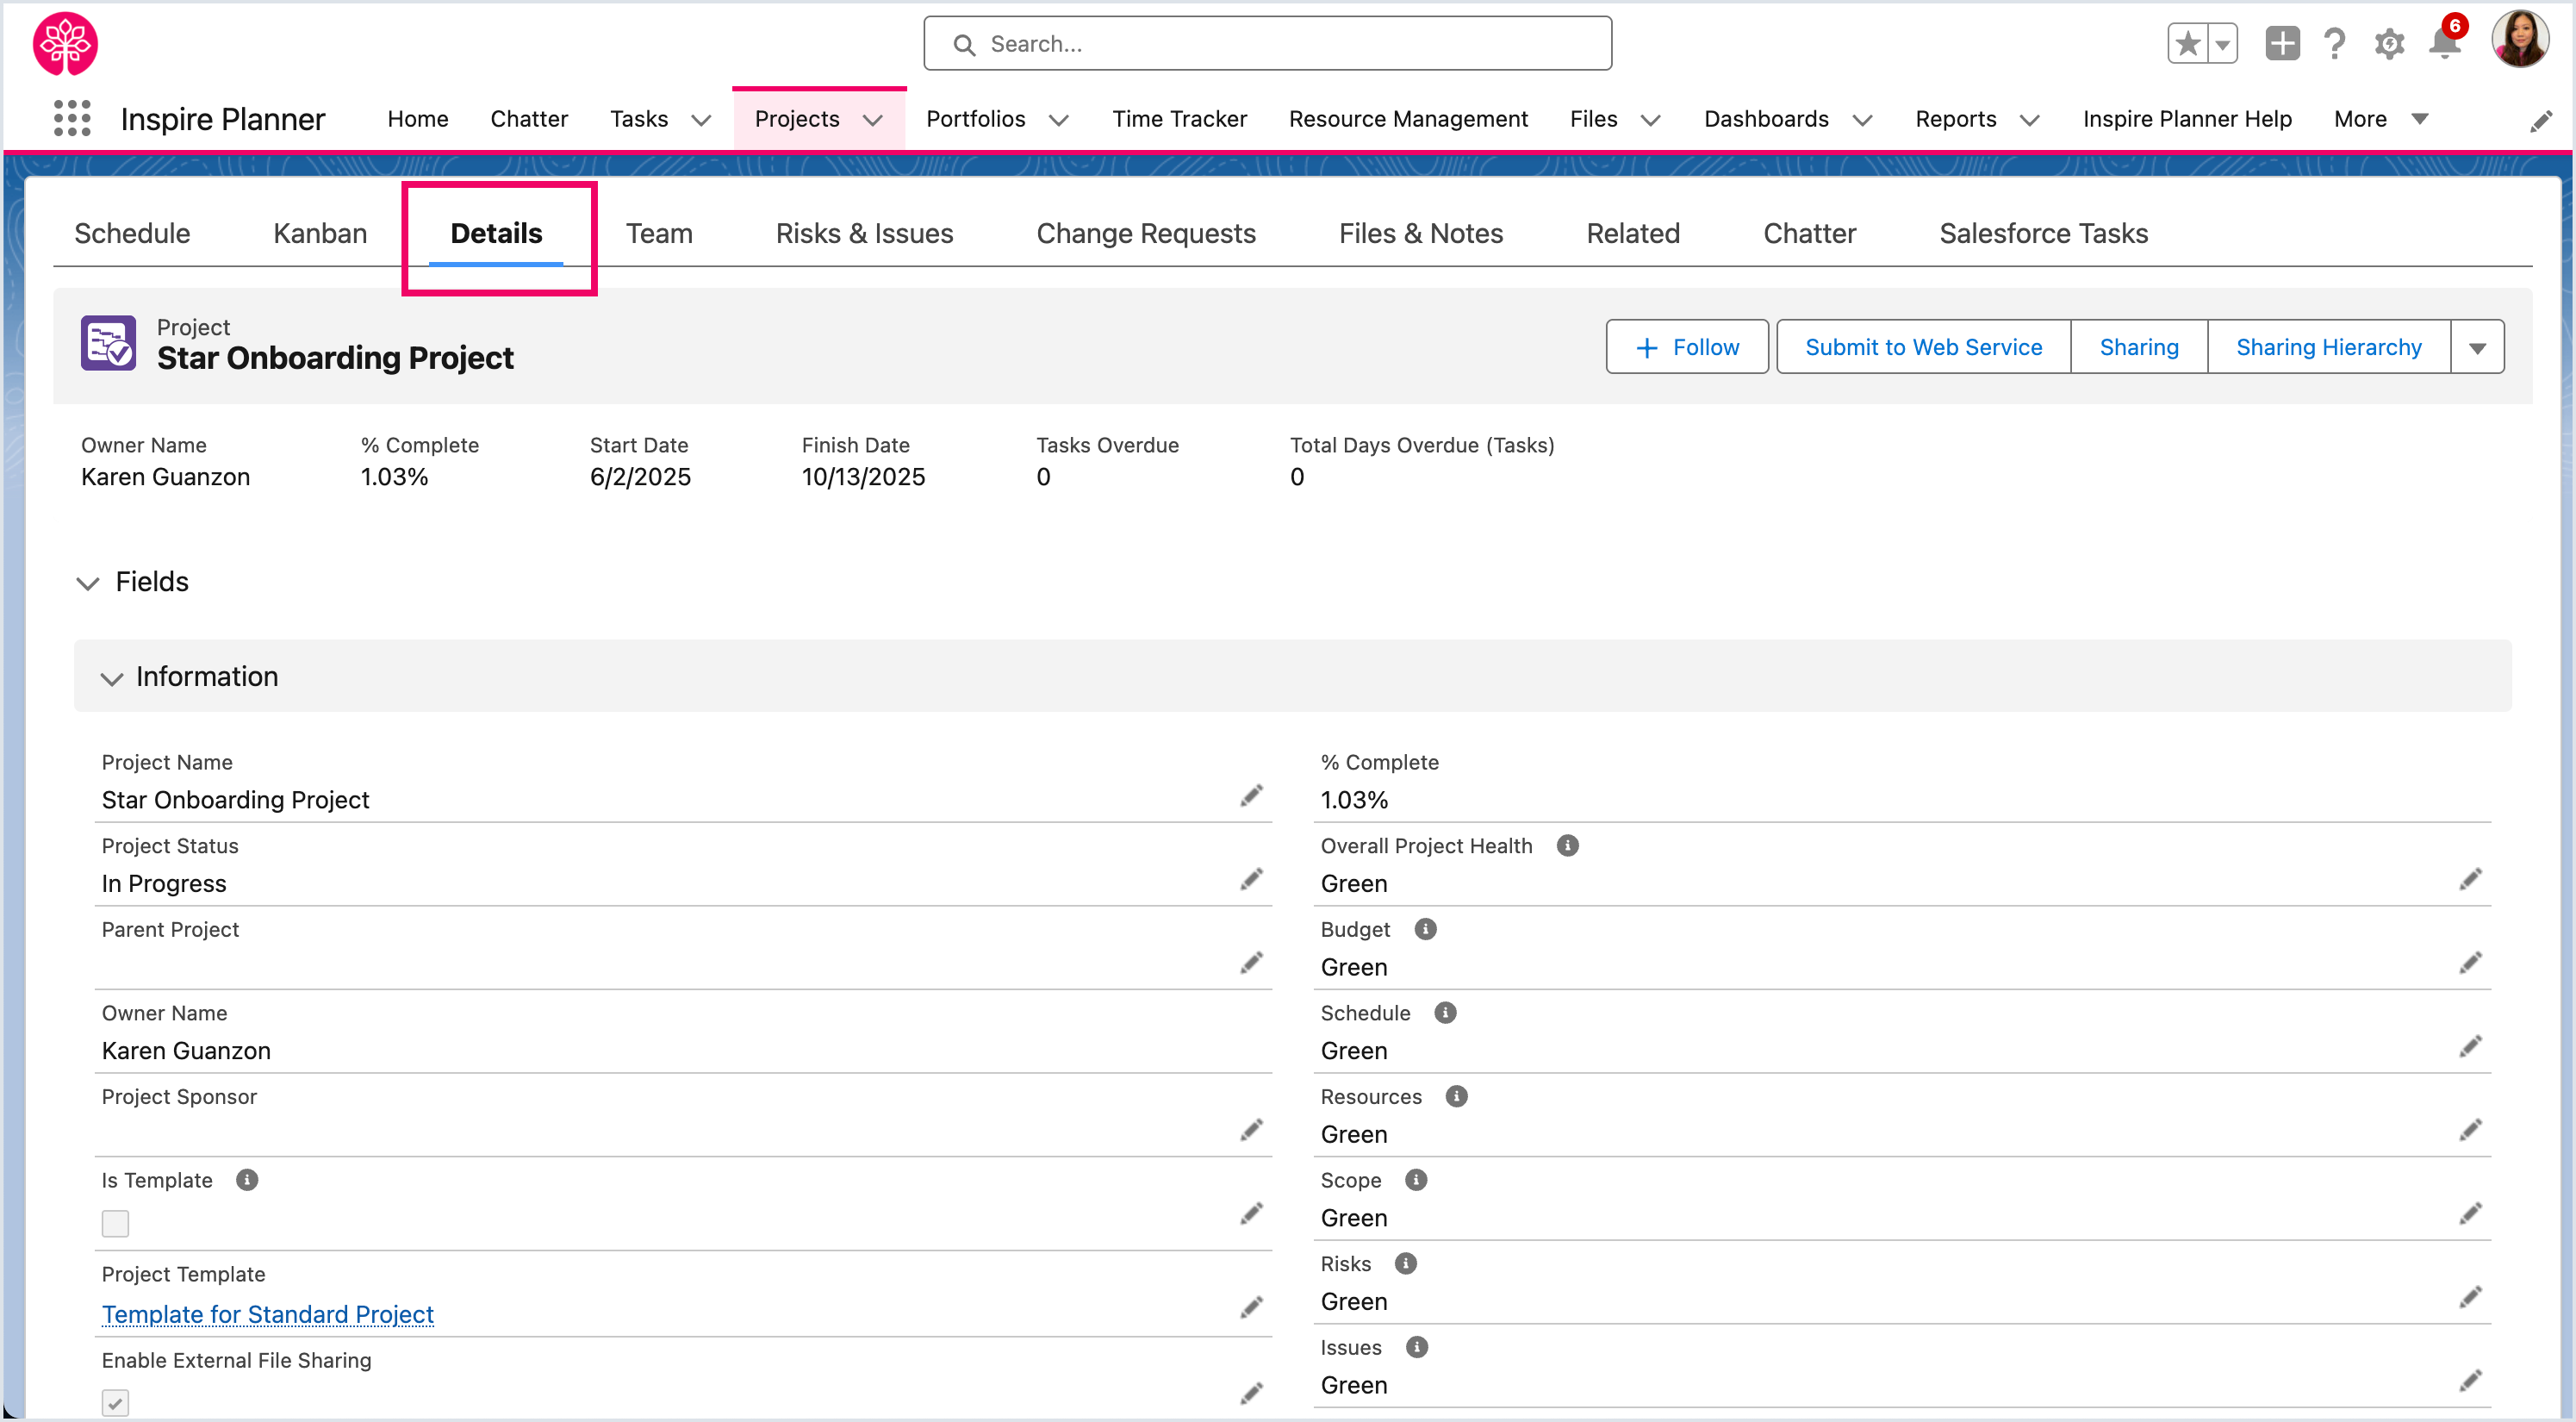The height and width of the screenshot is (1422, 2576).
Task: Go to the Home nav item
Action: pos(418,119)
